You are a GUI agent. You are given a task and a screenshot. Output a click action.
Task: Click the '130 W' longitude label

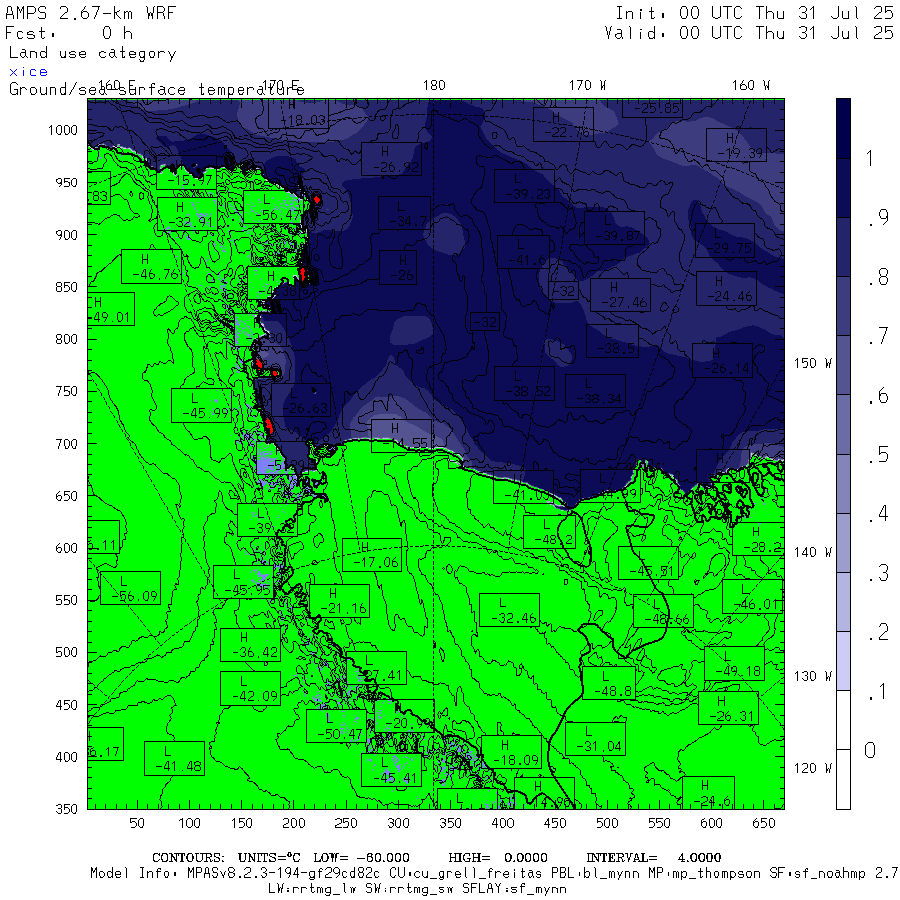tap(812, 676)
